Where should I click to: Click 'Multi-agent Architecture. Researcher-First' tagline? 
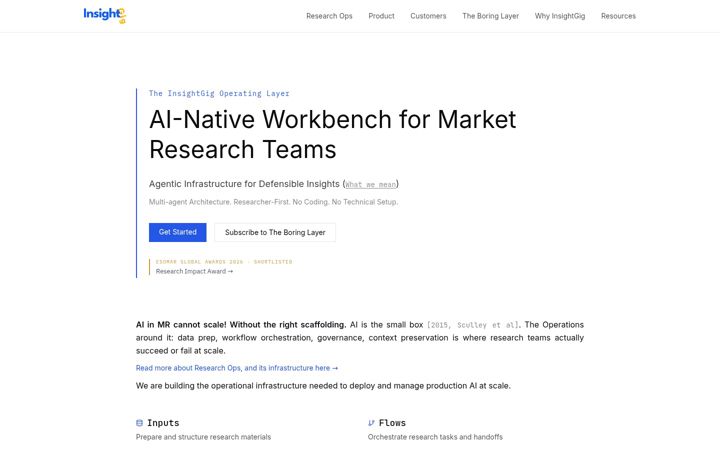click(273, 202)
